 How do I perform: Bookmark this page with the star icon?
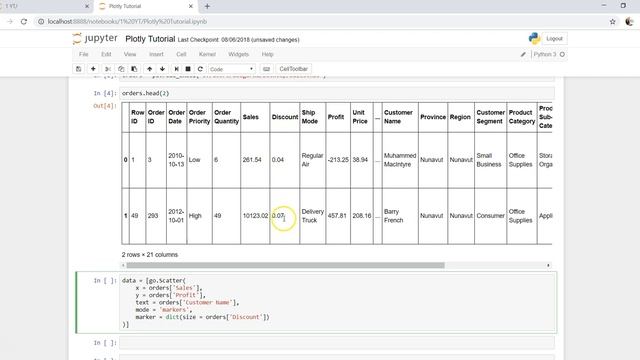tap(613, 22)
